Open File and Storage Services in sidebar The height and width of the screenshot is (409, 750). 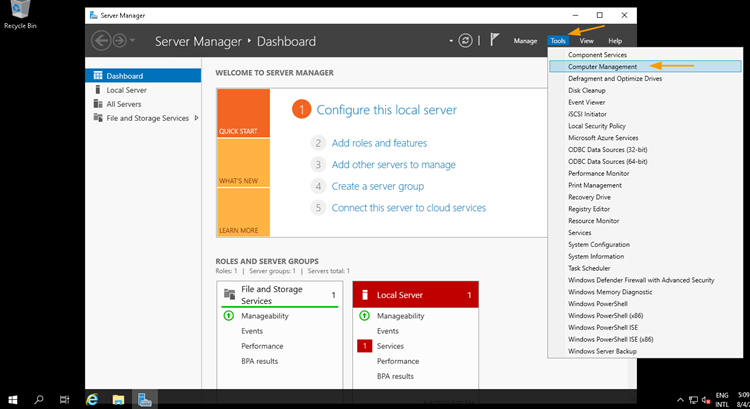click(147, 118)
